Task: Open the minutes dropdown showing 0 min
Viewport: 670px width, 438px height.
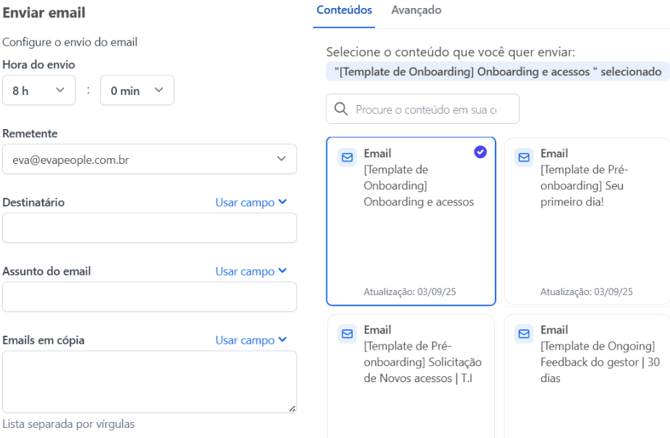Action: pos(137,91)
